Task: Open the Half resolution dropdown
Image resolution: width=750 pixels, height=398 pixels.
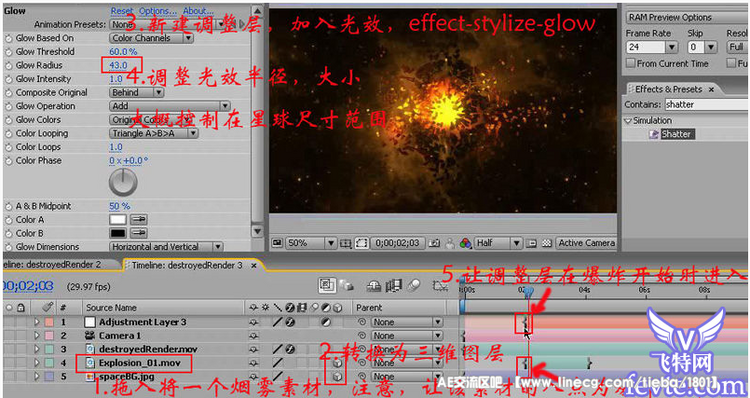Action: [498, 243]
